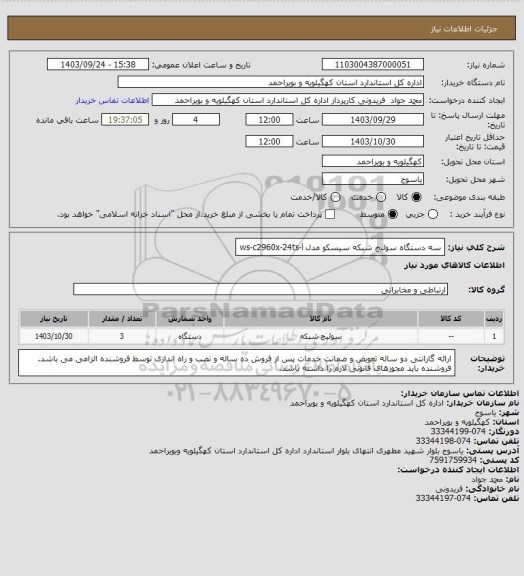Click the buyer organization name field
The height and width of the screenshot is (576, 524).
[270, 82]
